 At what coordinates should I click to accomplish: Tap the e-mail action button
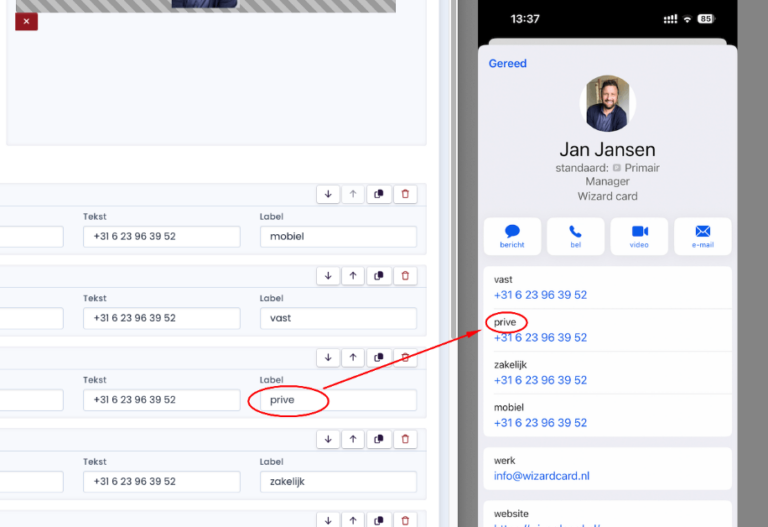(x=702, y=236)
